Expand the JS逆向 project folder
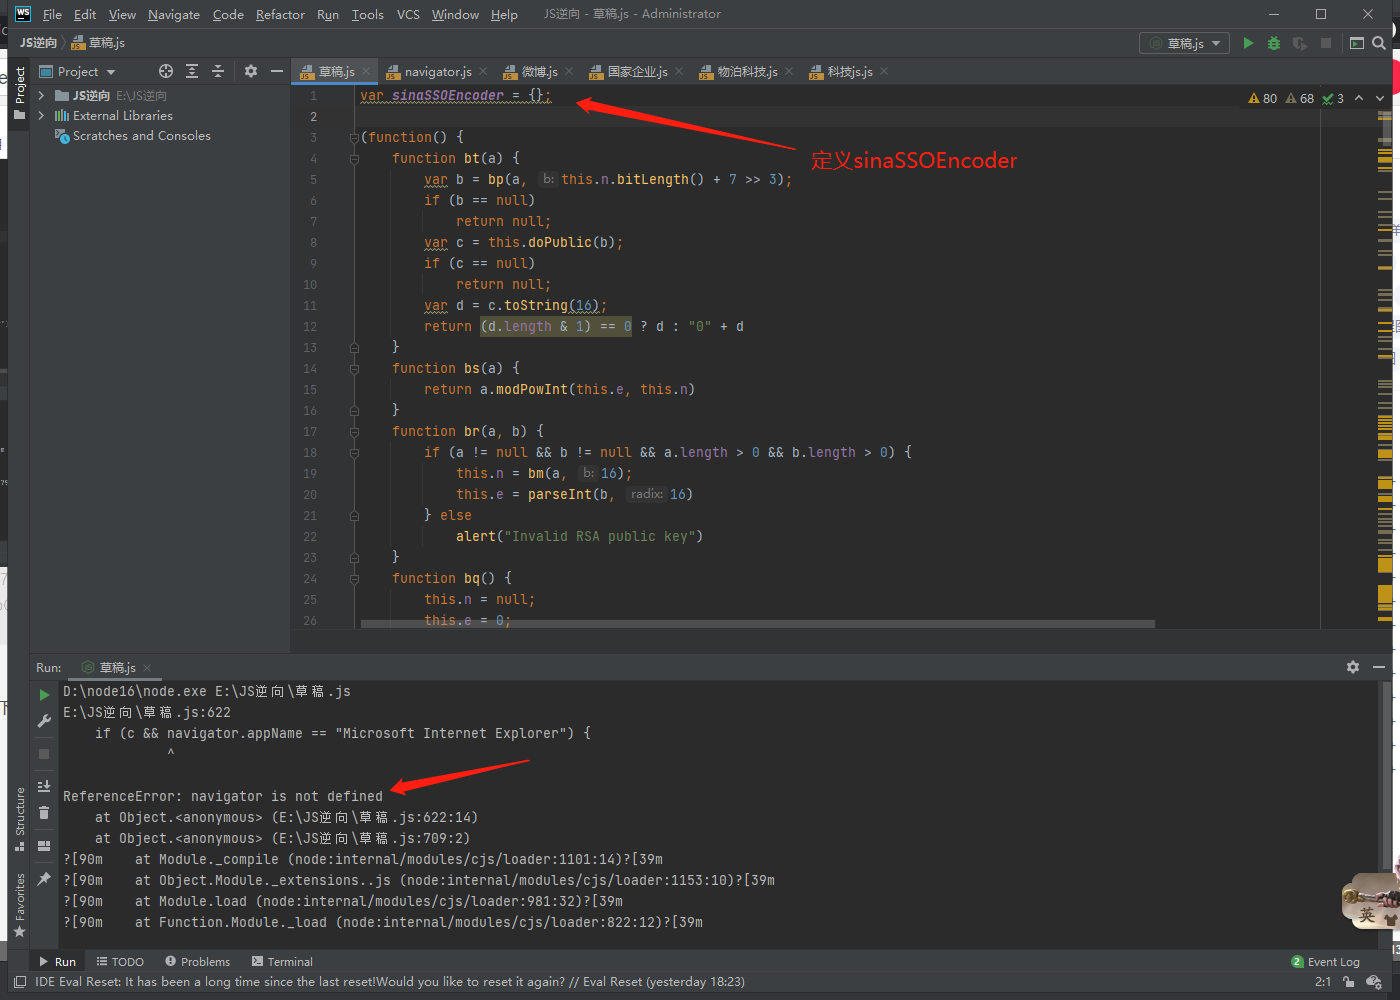1400x1000 pixels. pyautogui.click(x=42, y=95)
